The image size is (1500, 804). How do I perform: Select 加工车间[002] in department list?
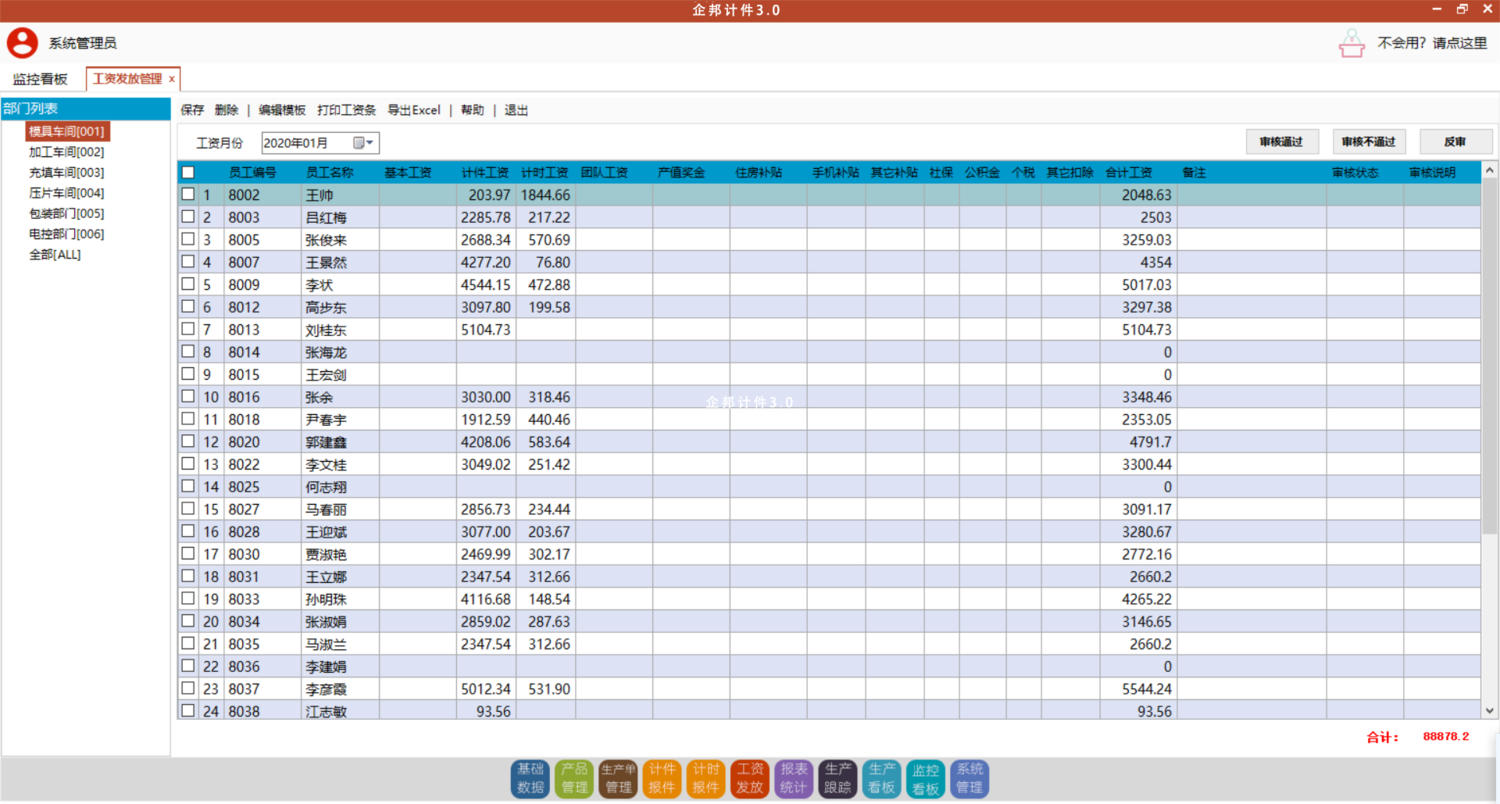pos(66,152)
